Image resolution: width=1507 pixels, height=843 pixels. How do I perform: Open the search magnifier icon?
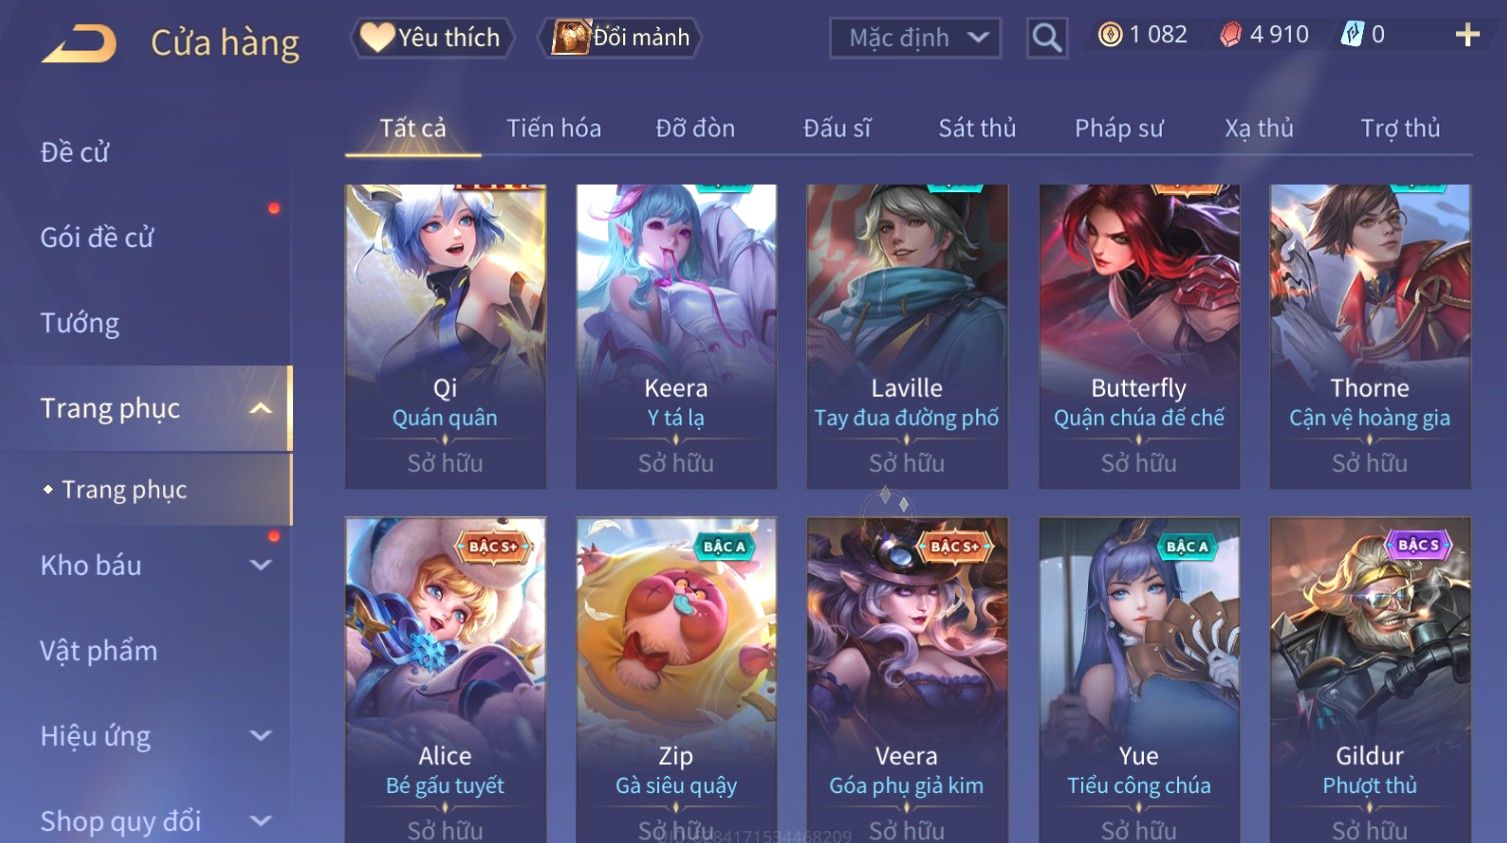pyautogui.click(x=1047, y=38)
